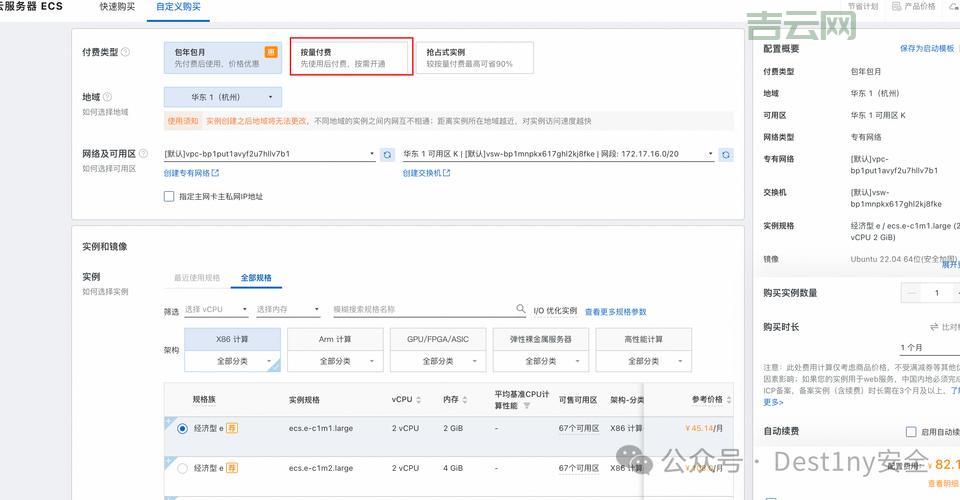Open 产品价格 in top bar
The width and height of the screenshot is (960, 500).
913,6
